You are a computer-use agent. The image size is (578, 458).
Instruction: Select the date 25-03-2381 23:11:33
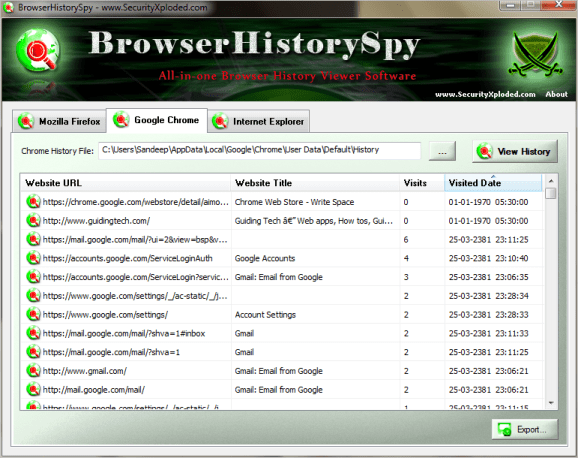pyautogui.click(x=488, y=333)
